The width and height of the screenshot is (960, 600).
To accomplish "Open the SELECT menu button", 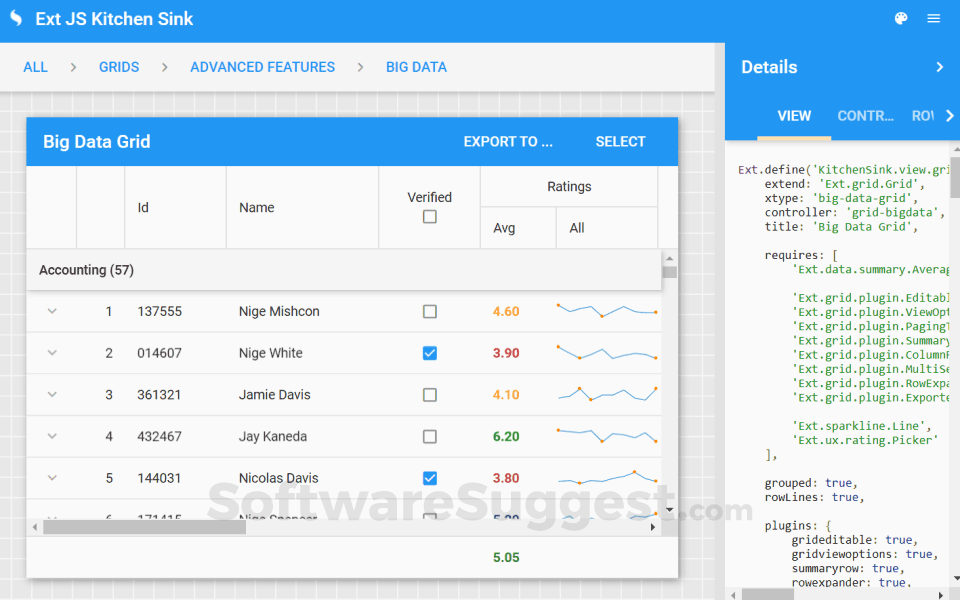I will (620, 141).
